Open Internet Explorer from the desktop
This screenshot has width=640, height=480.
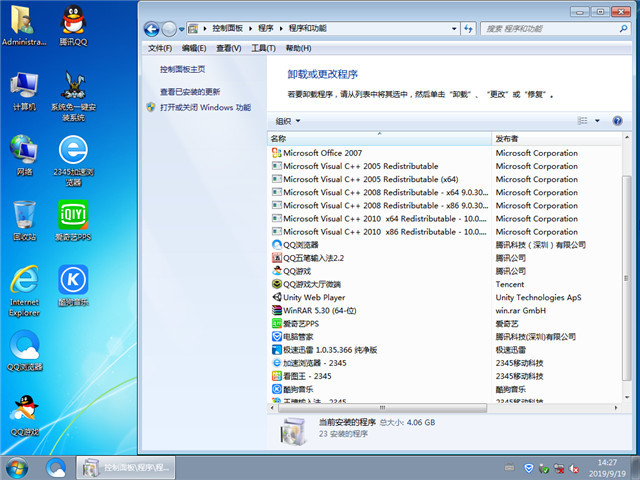[24, 291]
